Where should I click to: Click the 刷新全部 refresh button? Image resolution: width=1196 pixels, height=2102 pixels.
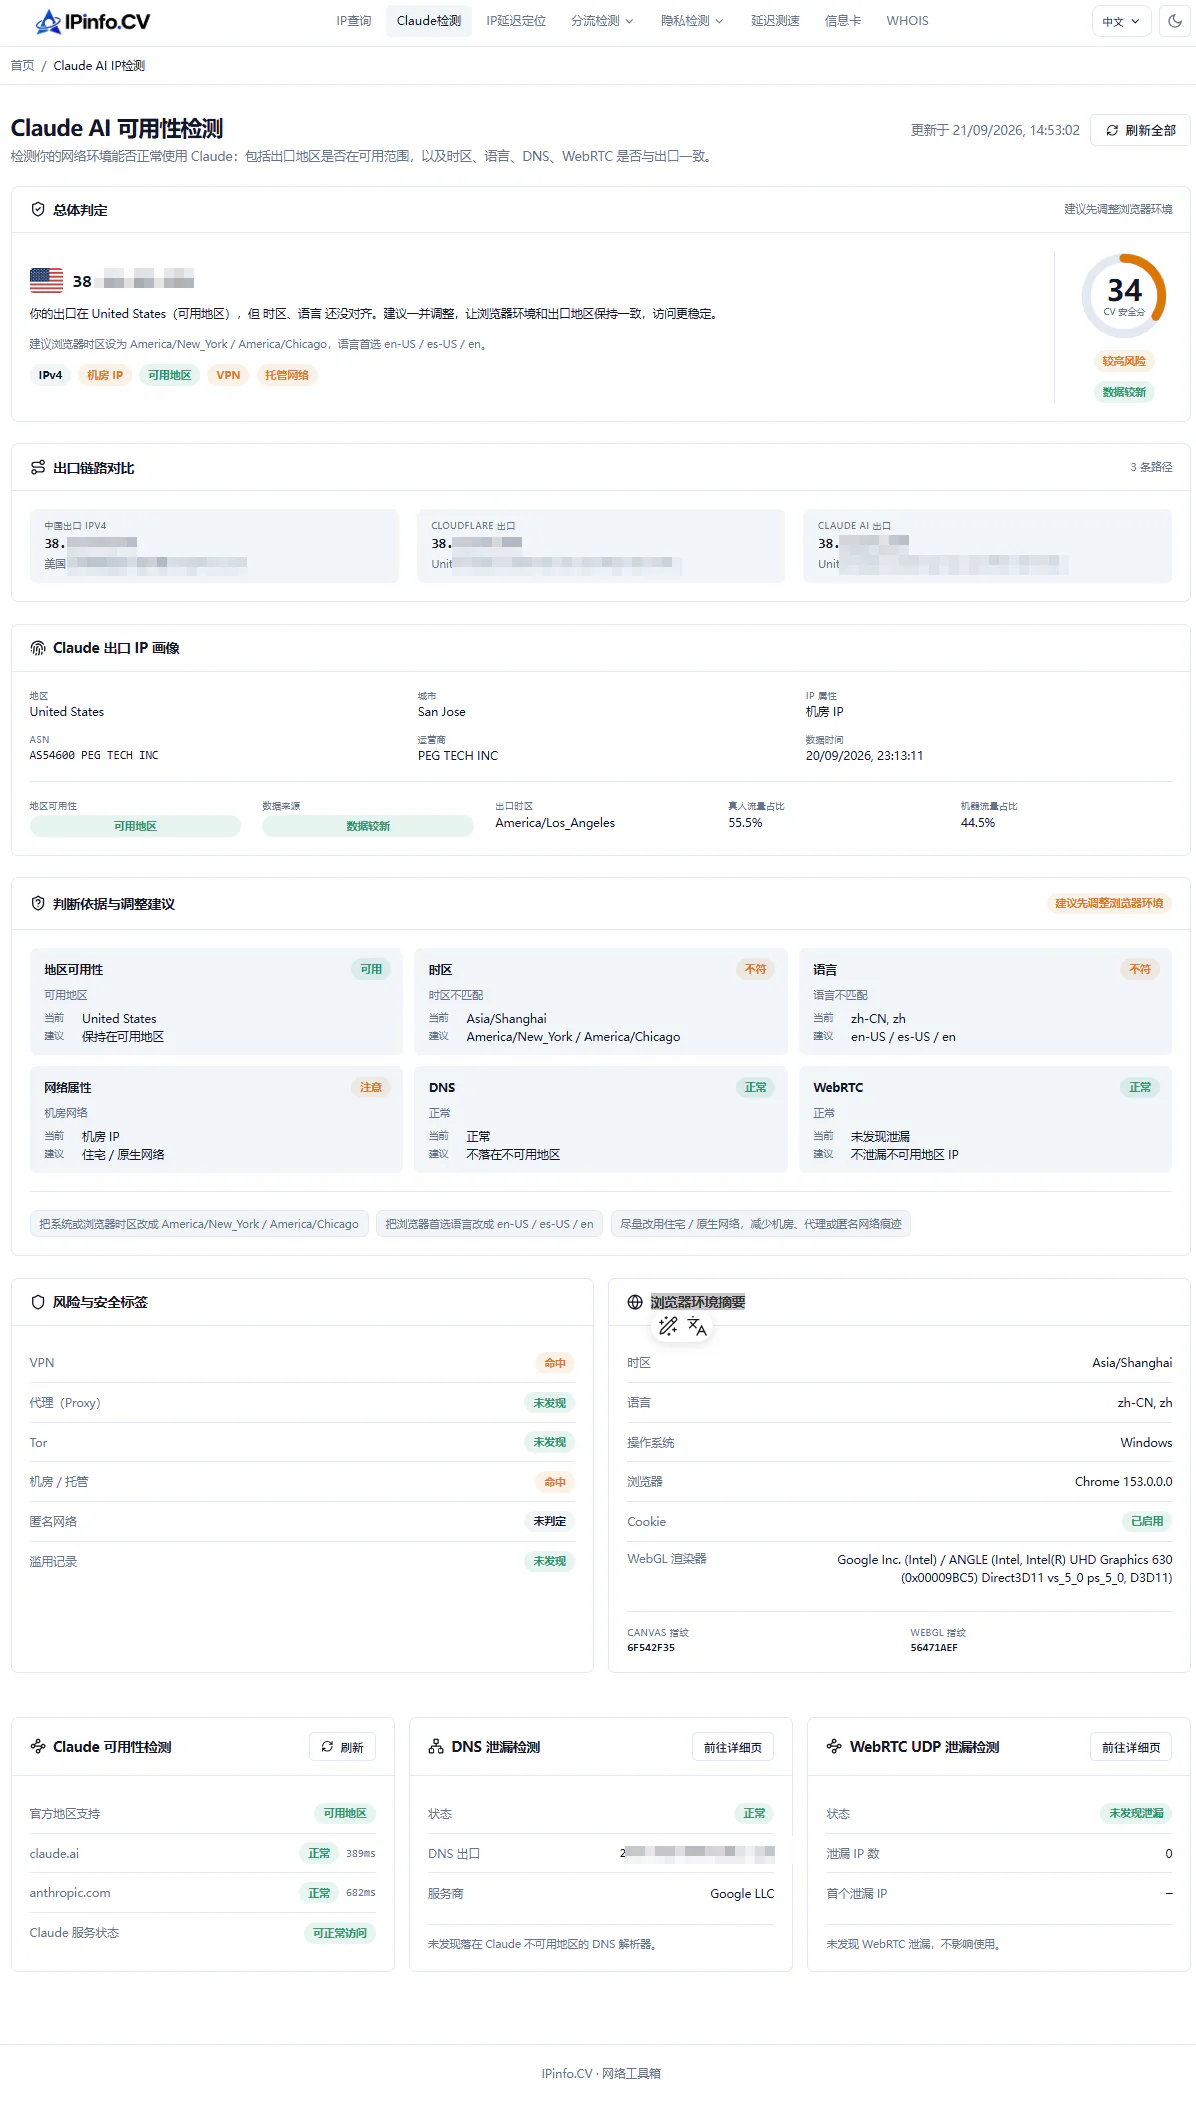coord(1140,130)
